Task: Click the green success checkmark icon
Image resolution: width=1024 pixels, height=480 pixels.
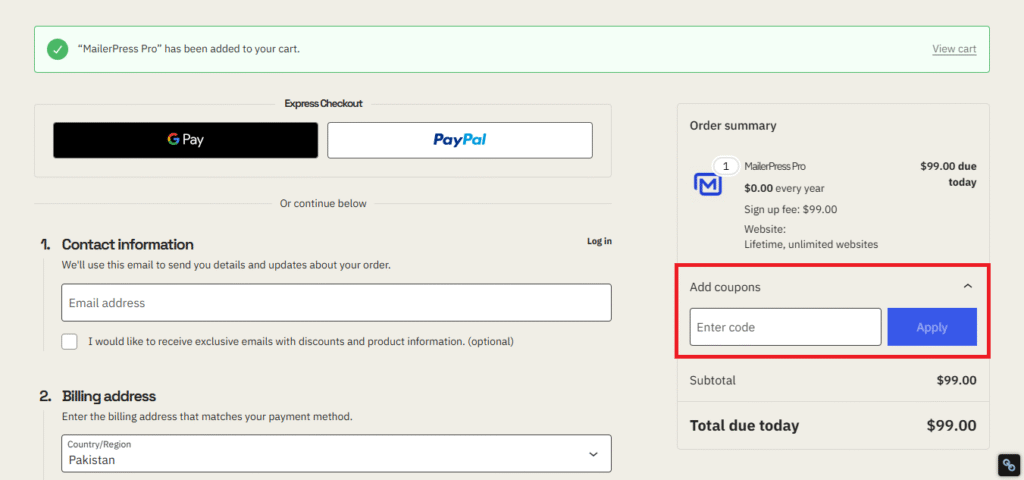Action: pyautogui.click(x=58, y=49)
